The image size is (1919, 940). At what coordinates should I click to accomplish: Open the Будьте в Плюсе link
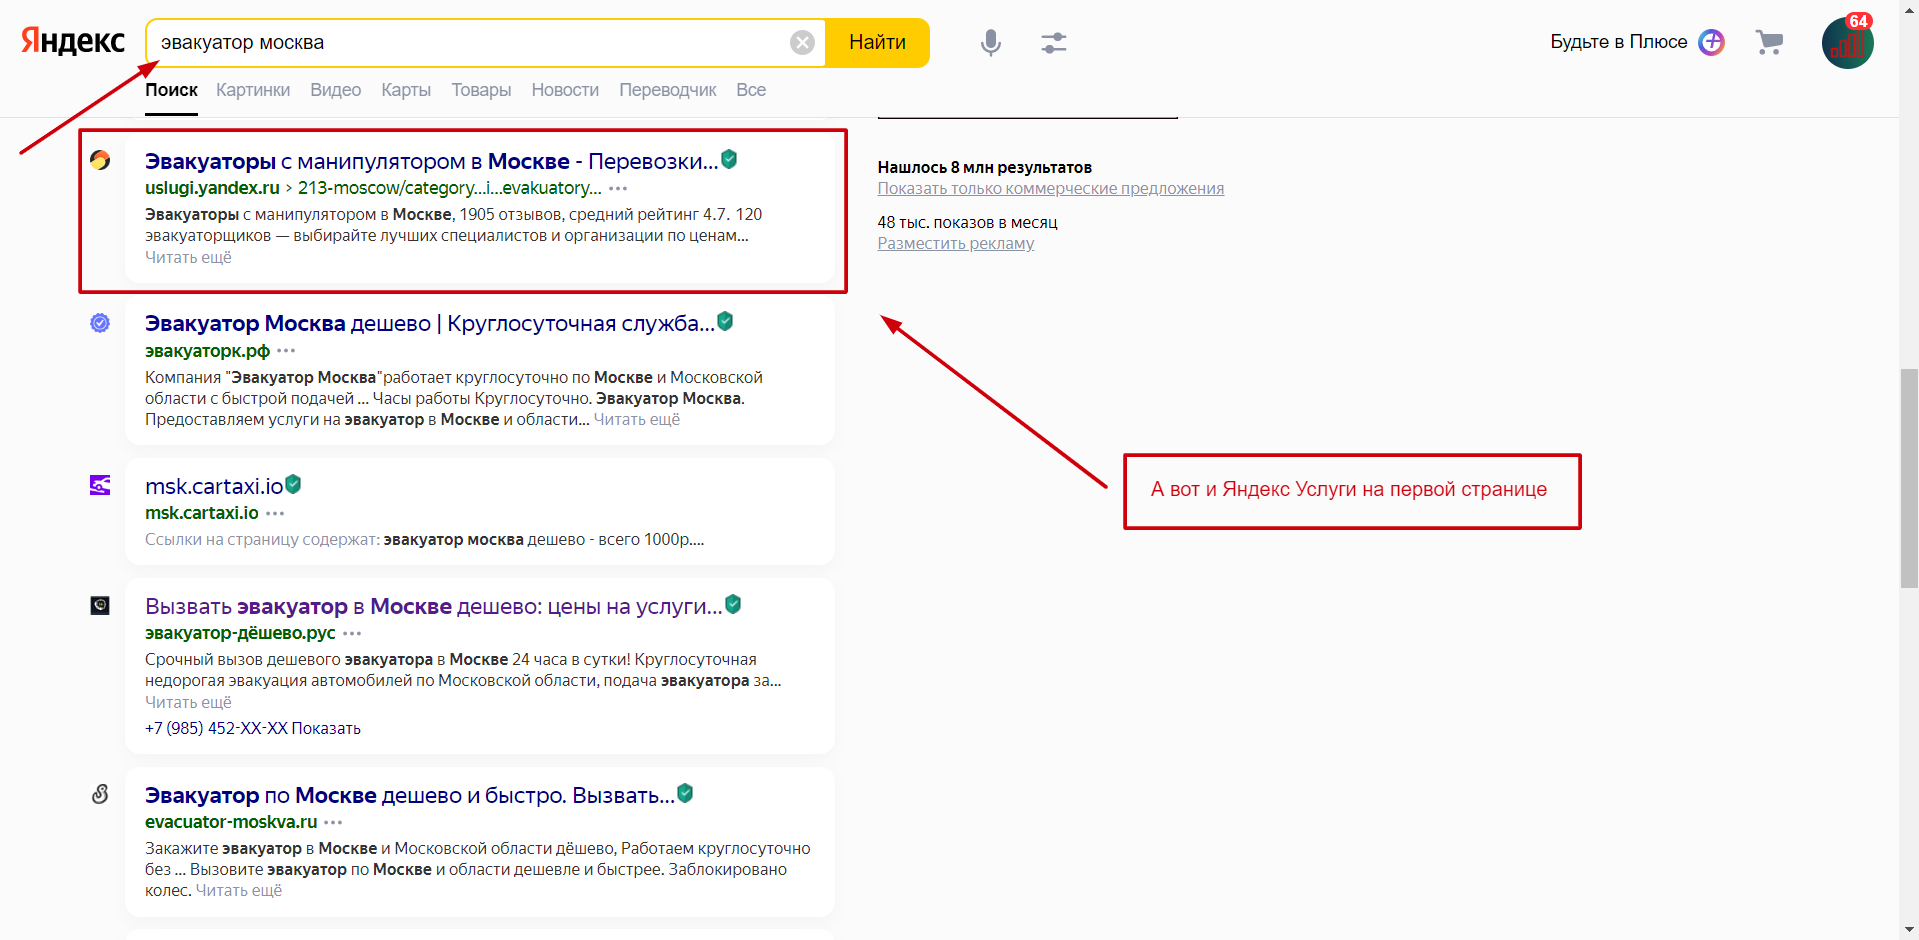coord(1619,42)
